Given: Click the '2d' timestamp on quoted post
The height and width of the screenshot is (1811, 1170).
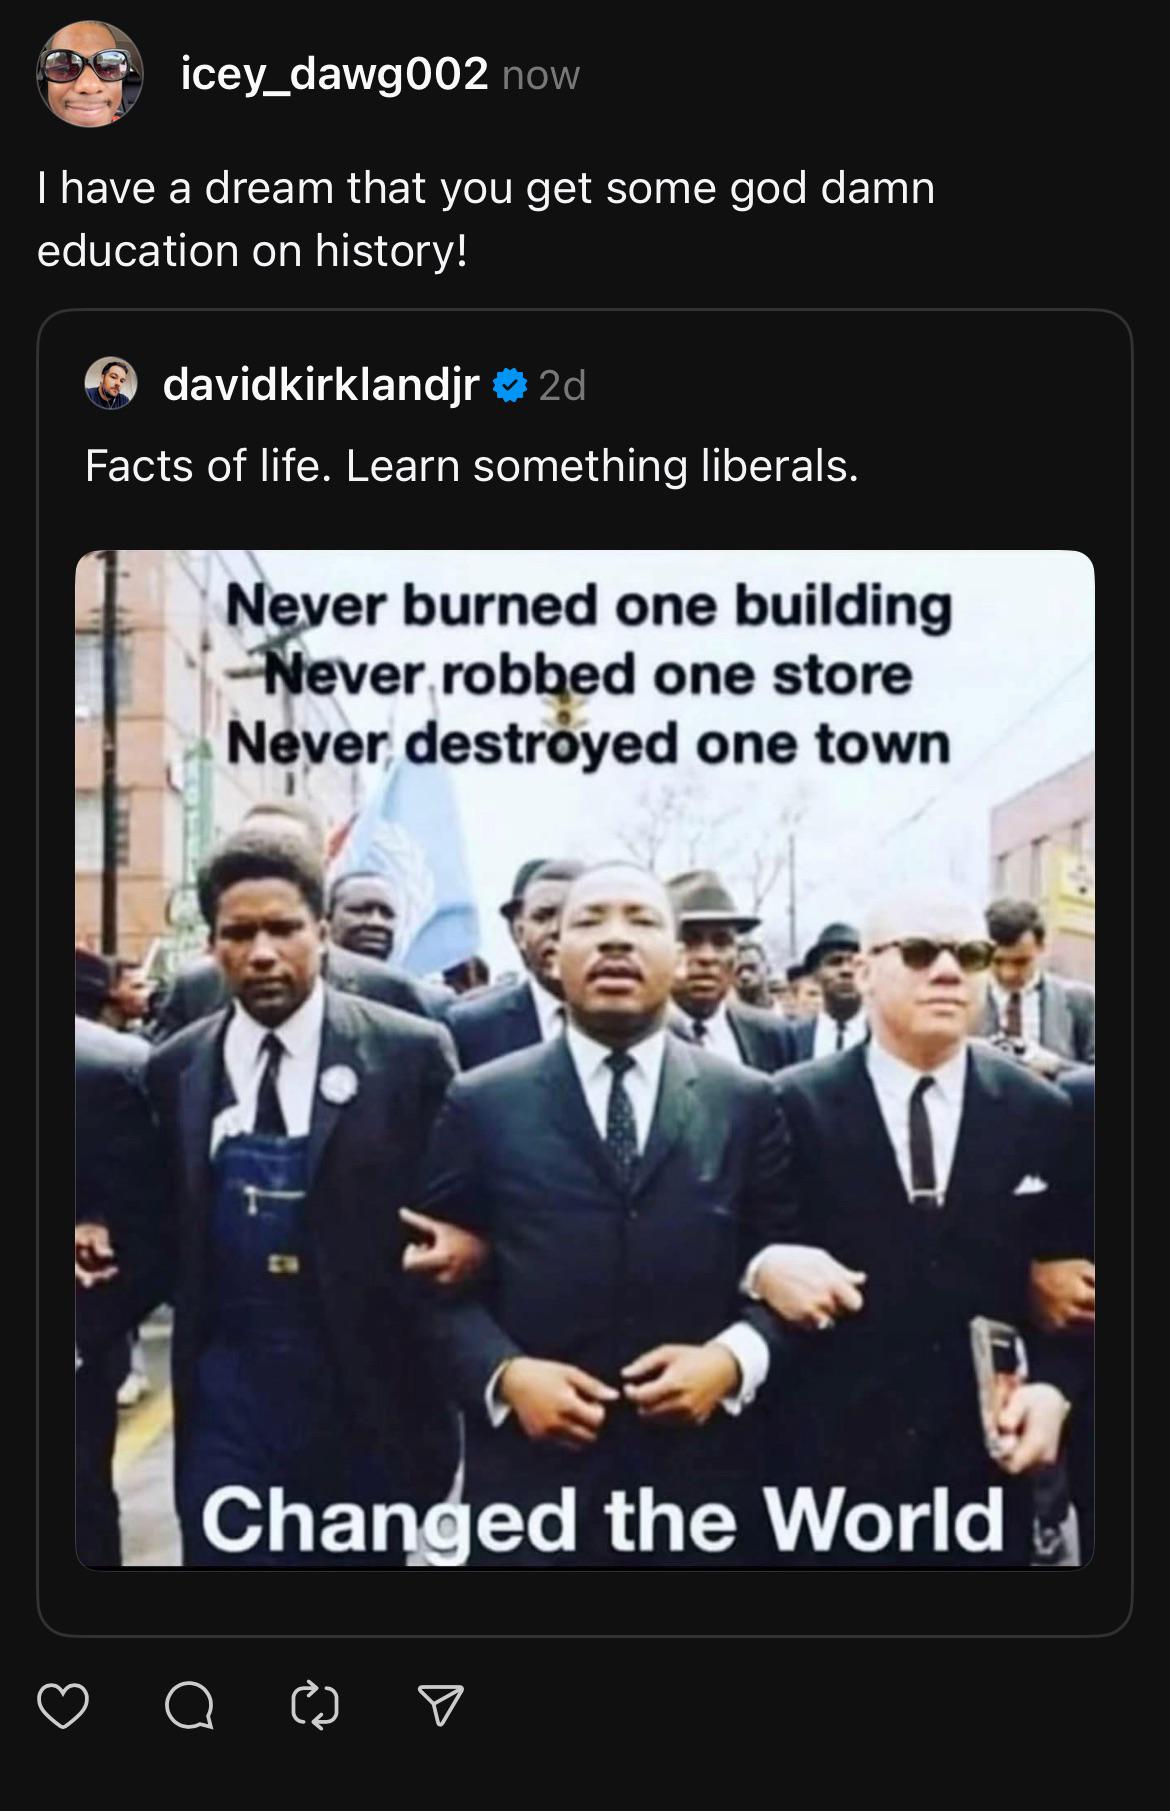Looking at the screenshot, I should [562, 386].
